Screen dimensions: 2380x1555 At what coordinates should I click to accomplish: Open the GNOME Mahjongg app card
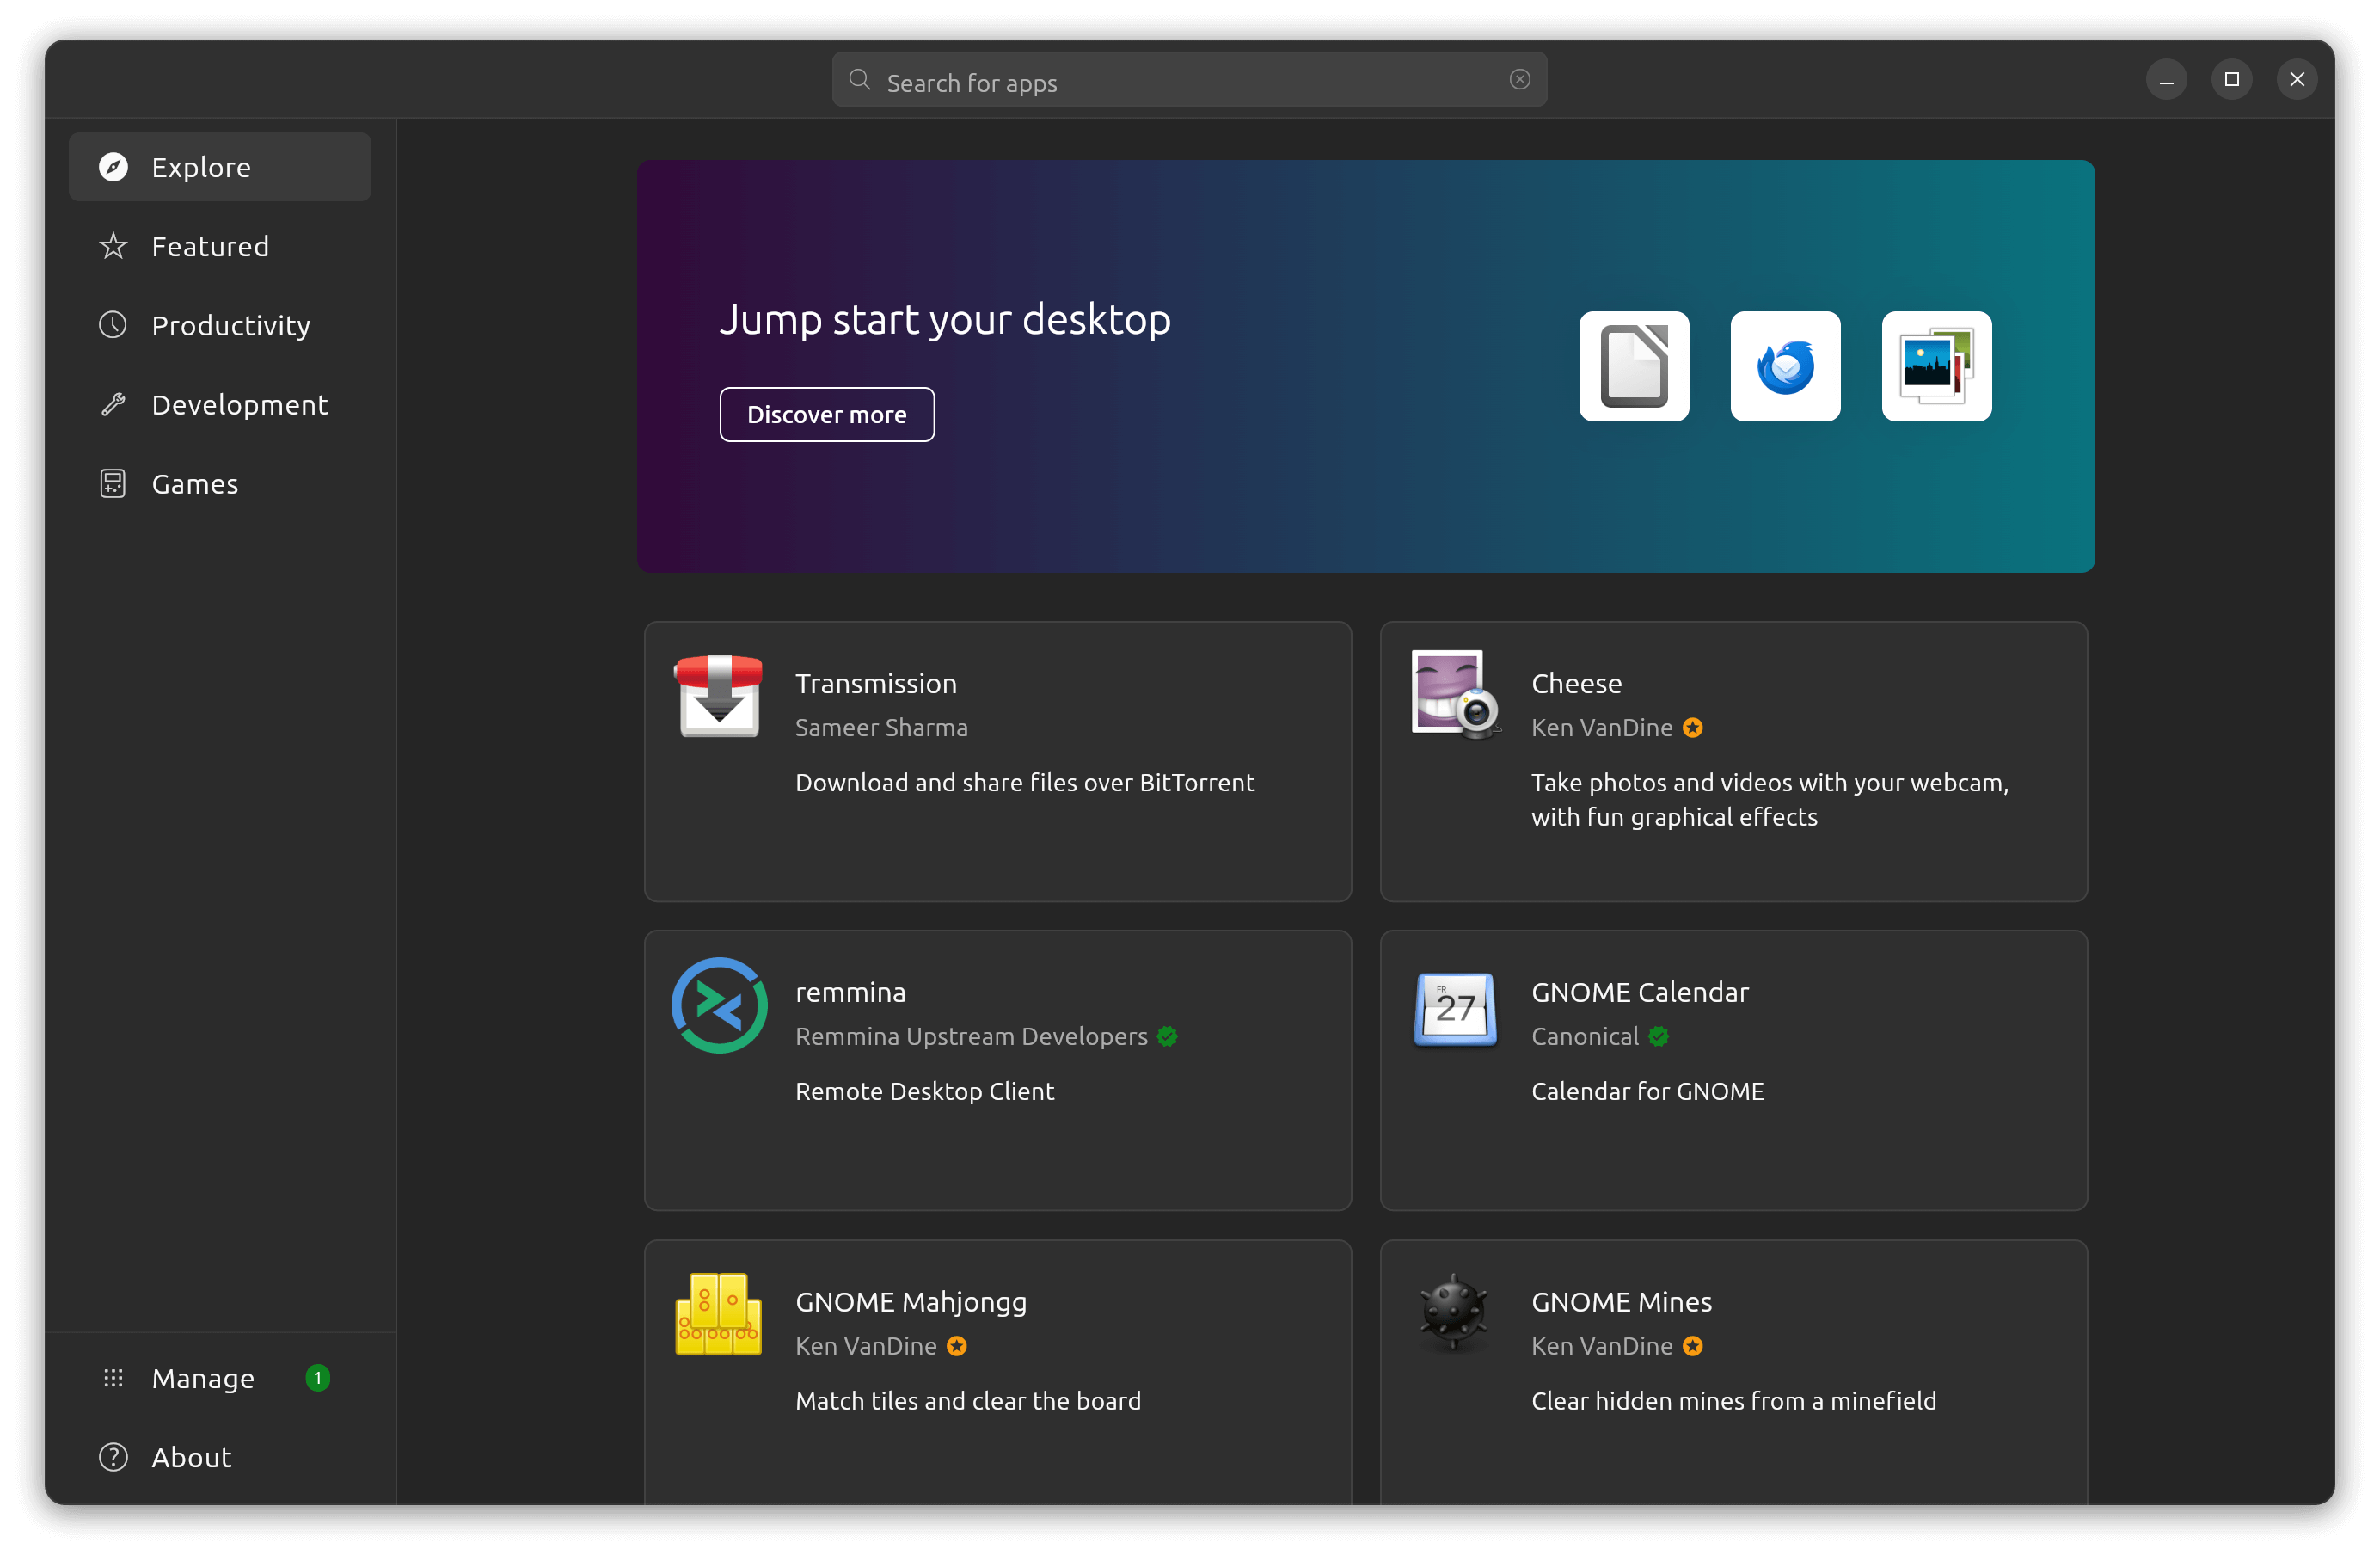point(998,1370)
